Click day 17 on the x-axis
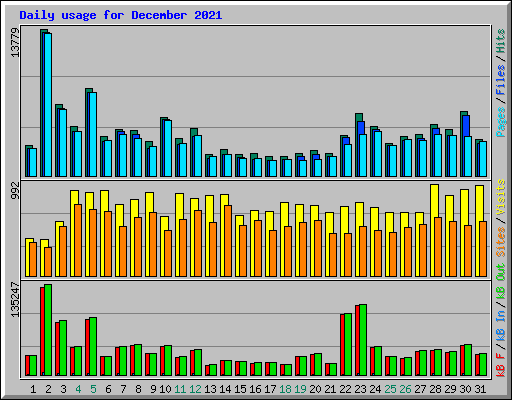 [x=270, y=389]
